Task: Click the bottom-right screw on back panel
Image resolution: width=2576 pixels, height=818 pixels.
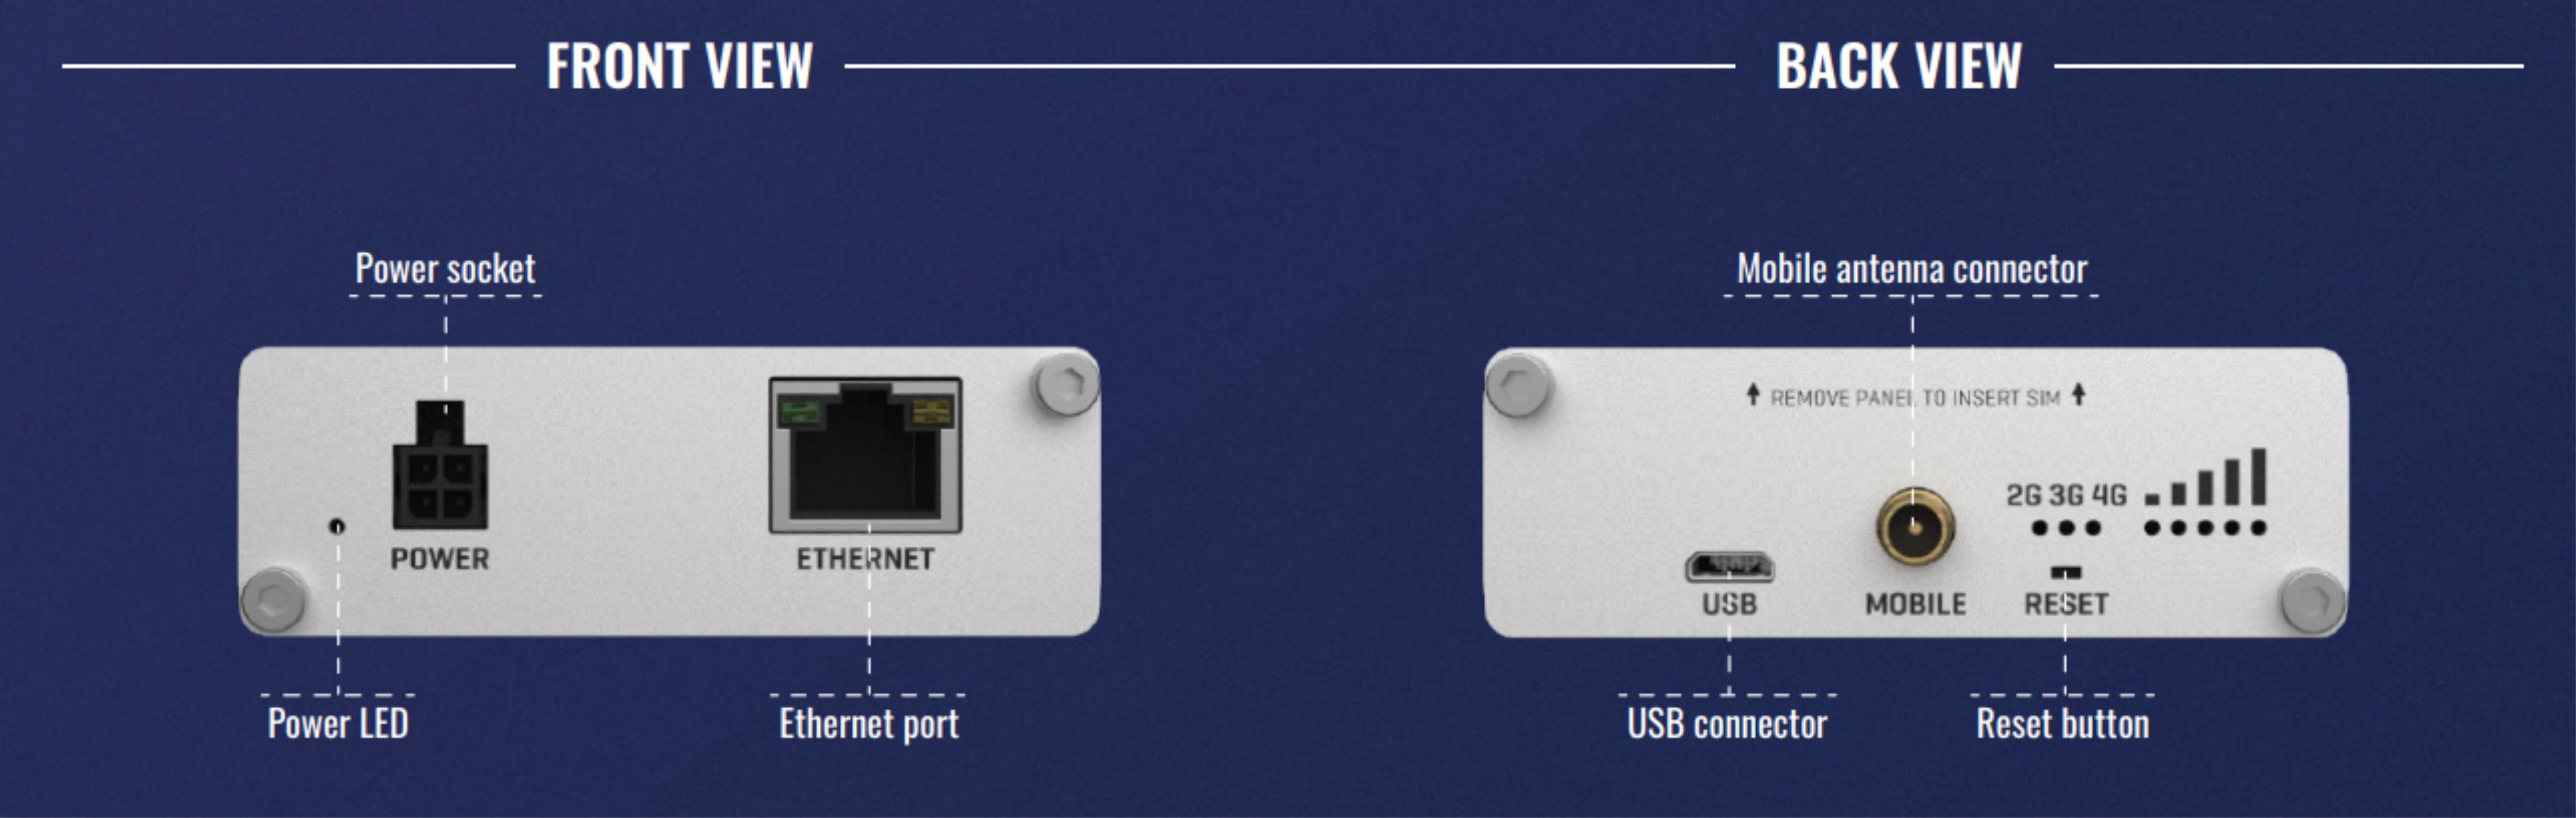Action: 2312,601
